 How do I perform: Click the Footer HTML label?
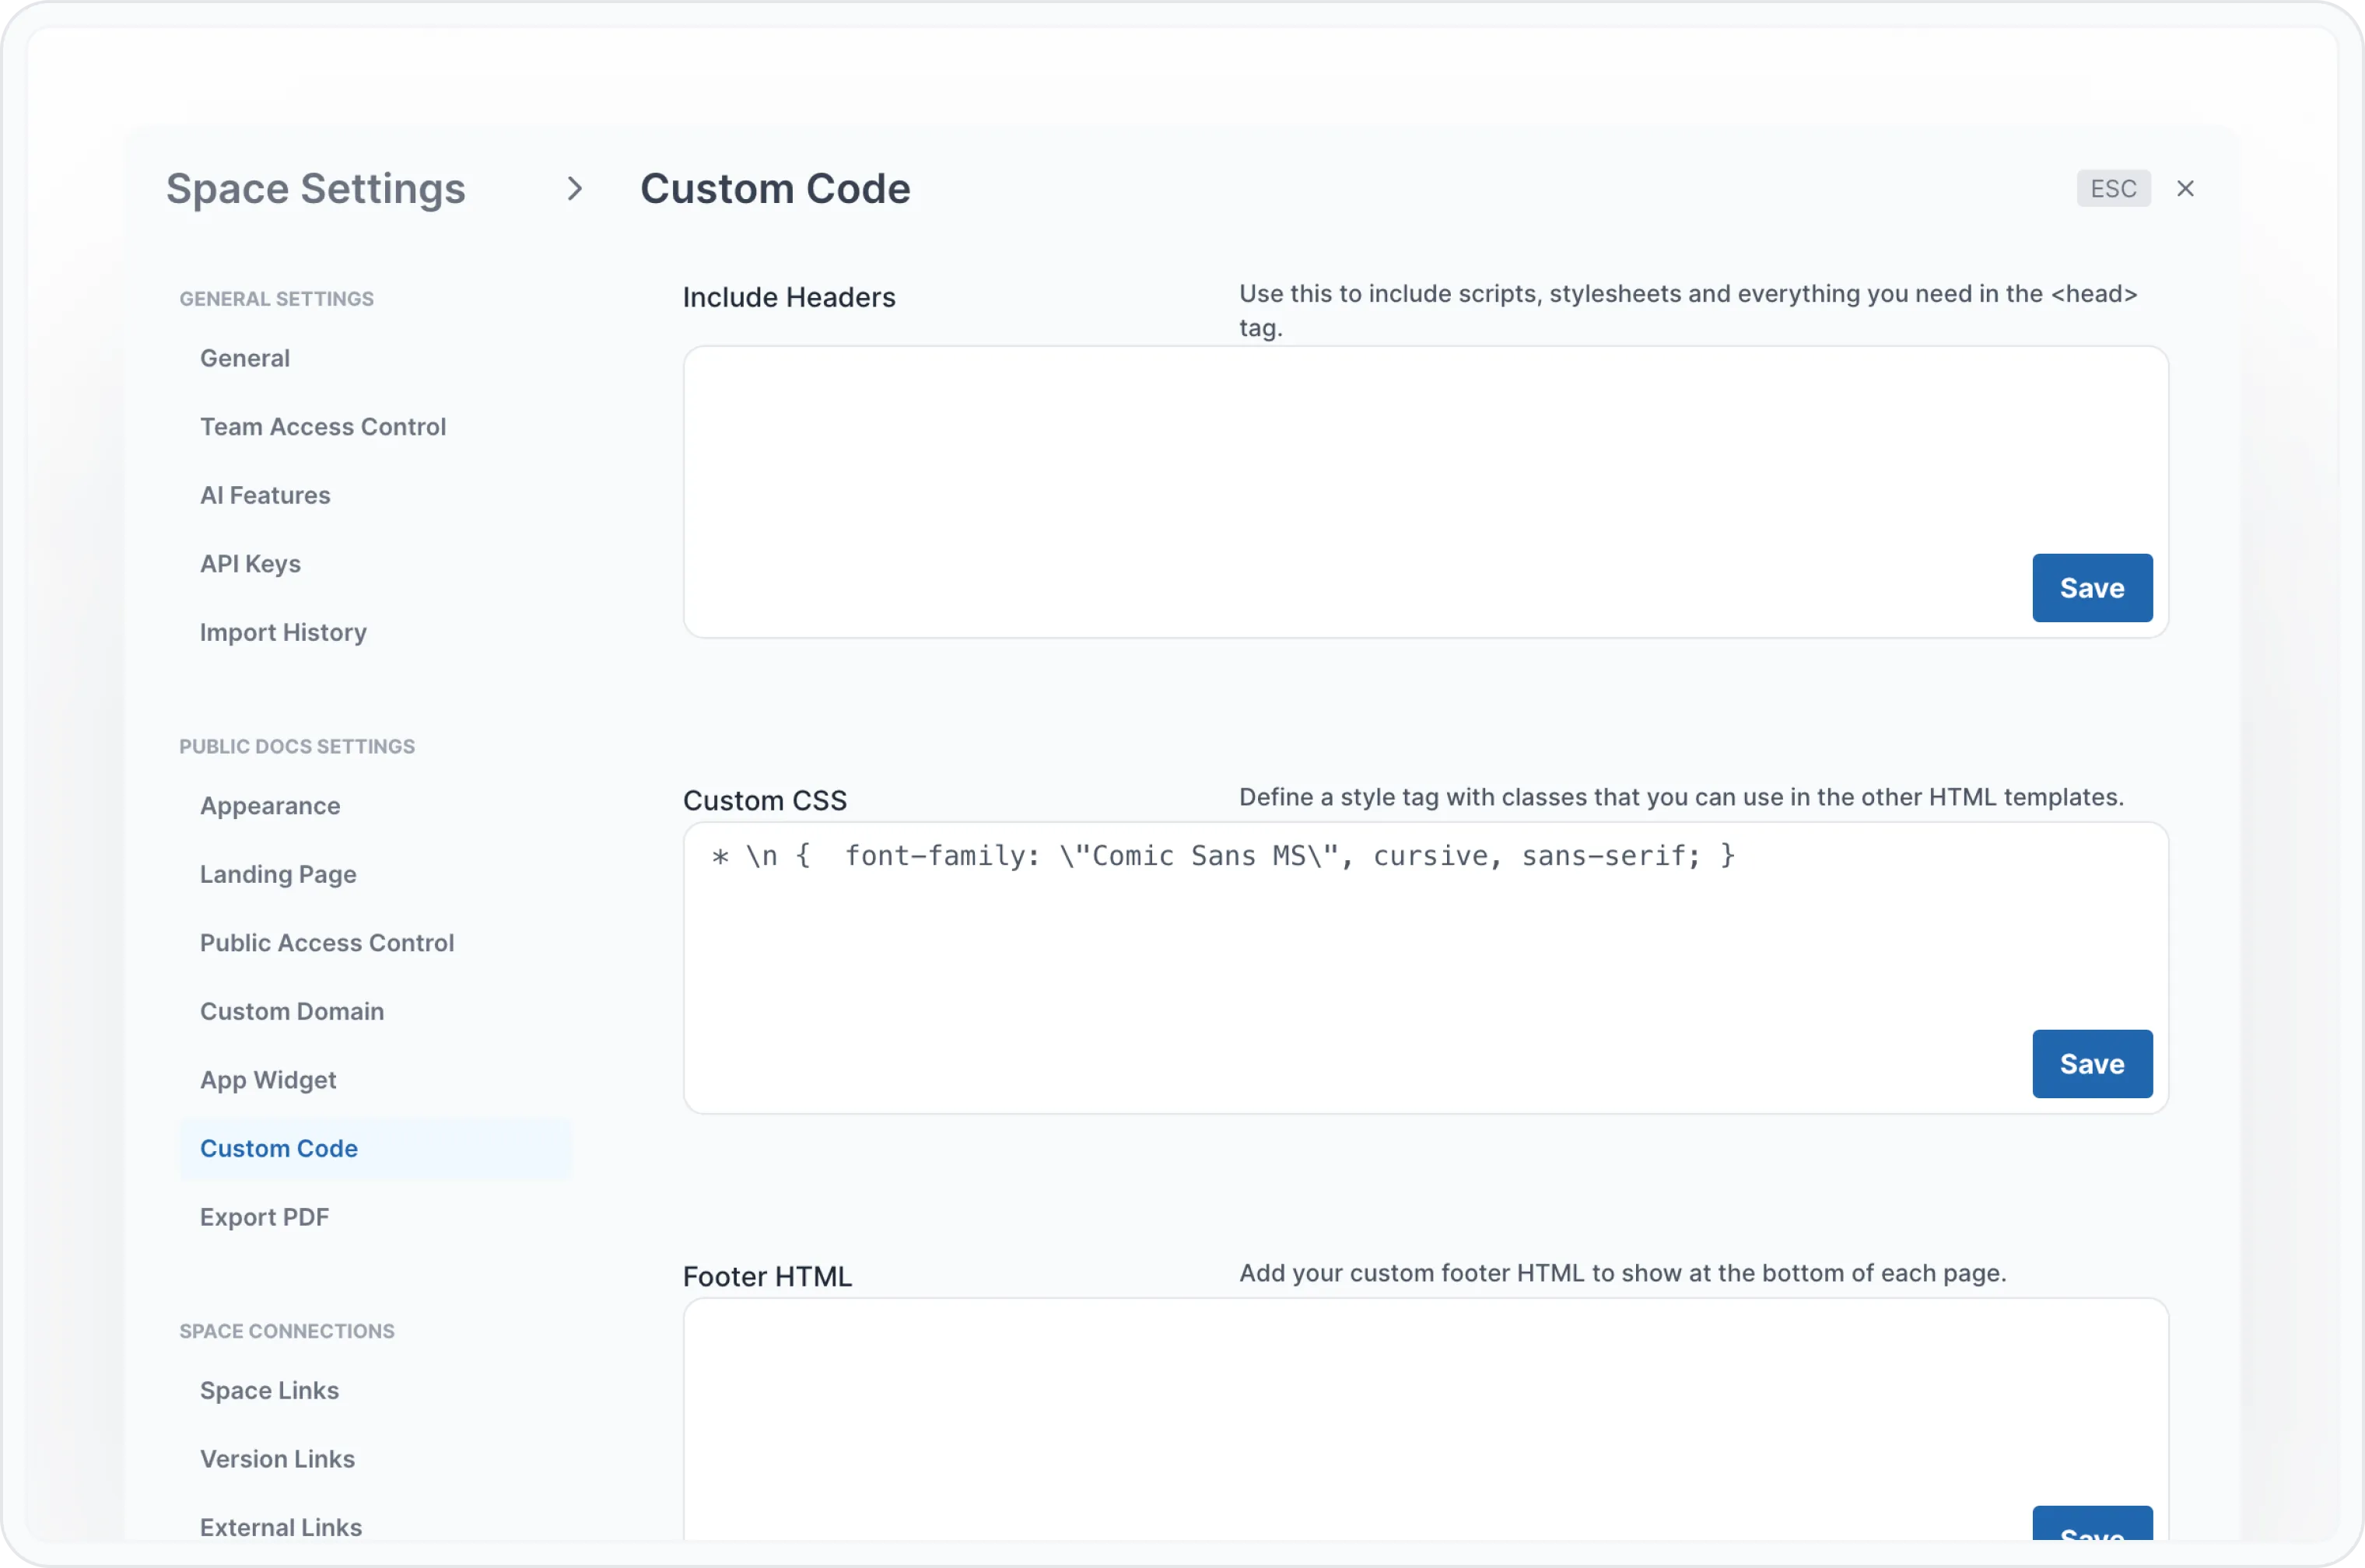pyautogui.click(x=768, y=1277)
